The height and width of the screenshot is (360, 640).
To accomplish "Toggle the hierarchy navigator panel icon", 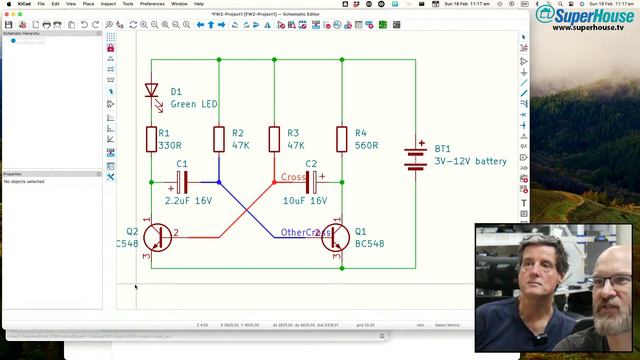I will click(111, 153).
